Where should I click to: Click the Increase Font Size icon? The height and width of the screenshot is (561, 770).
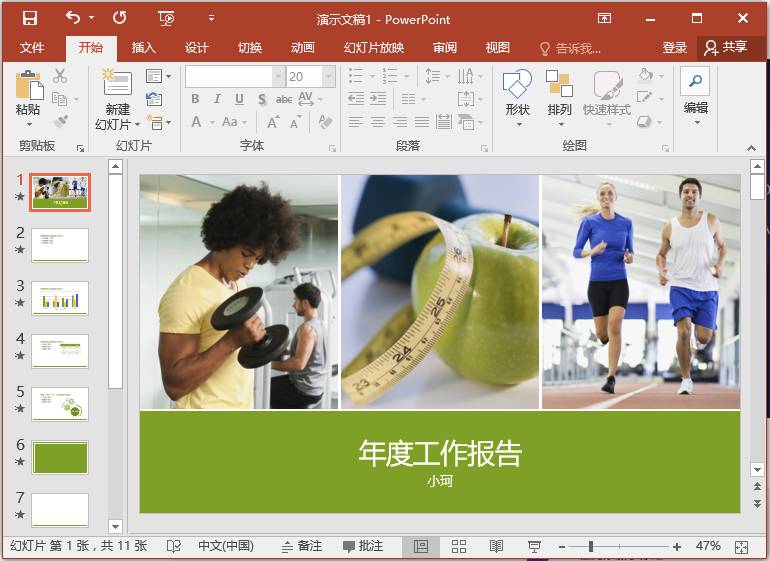click(273, 122)
